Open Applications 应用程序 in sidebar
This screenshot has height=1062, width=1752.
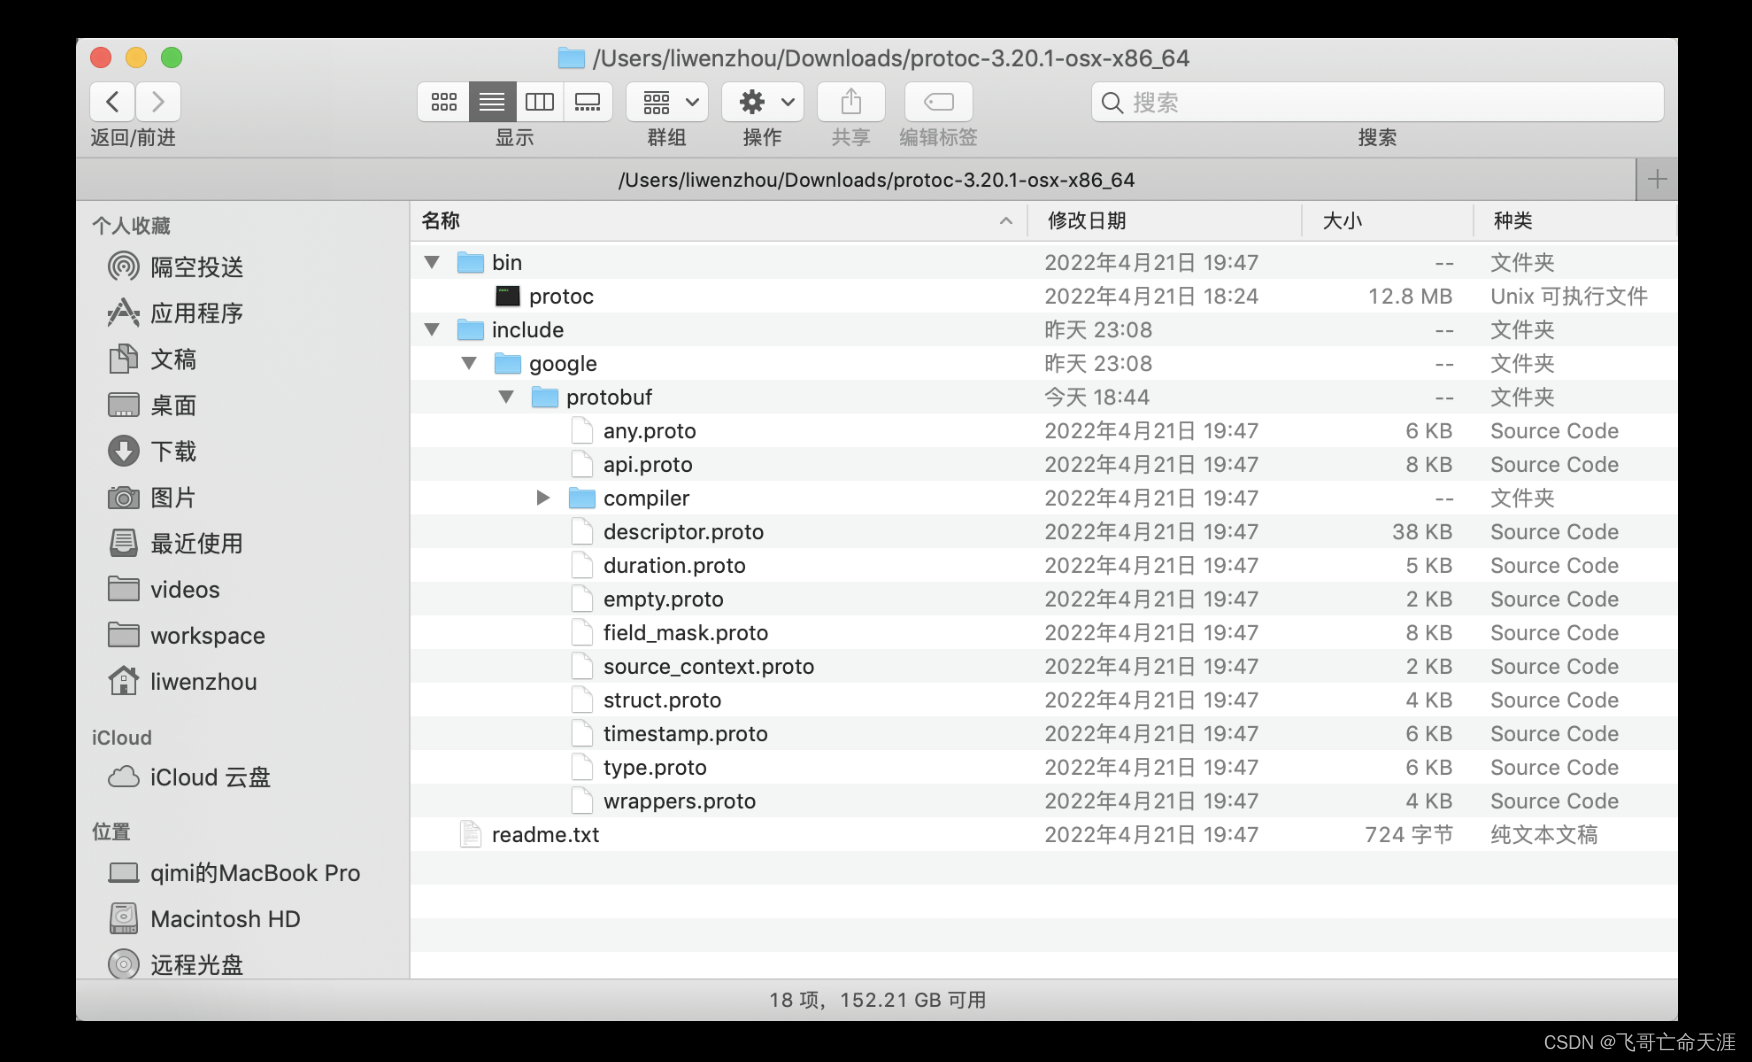[176, 313]
